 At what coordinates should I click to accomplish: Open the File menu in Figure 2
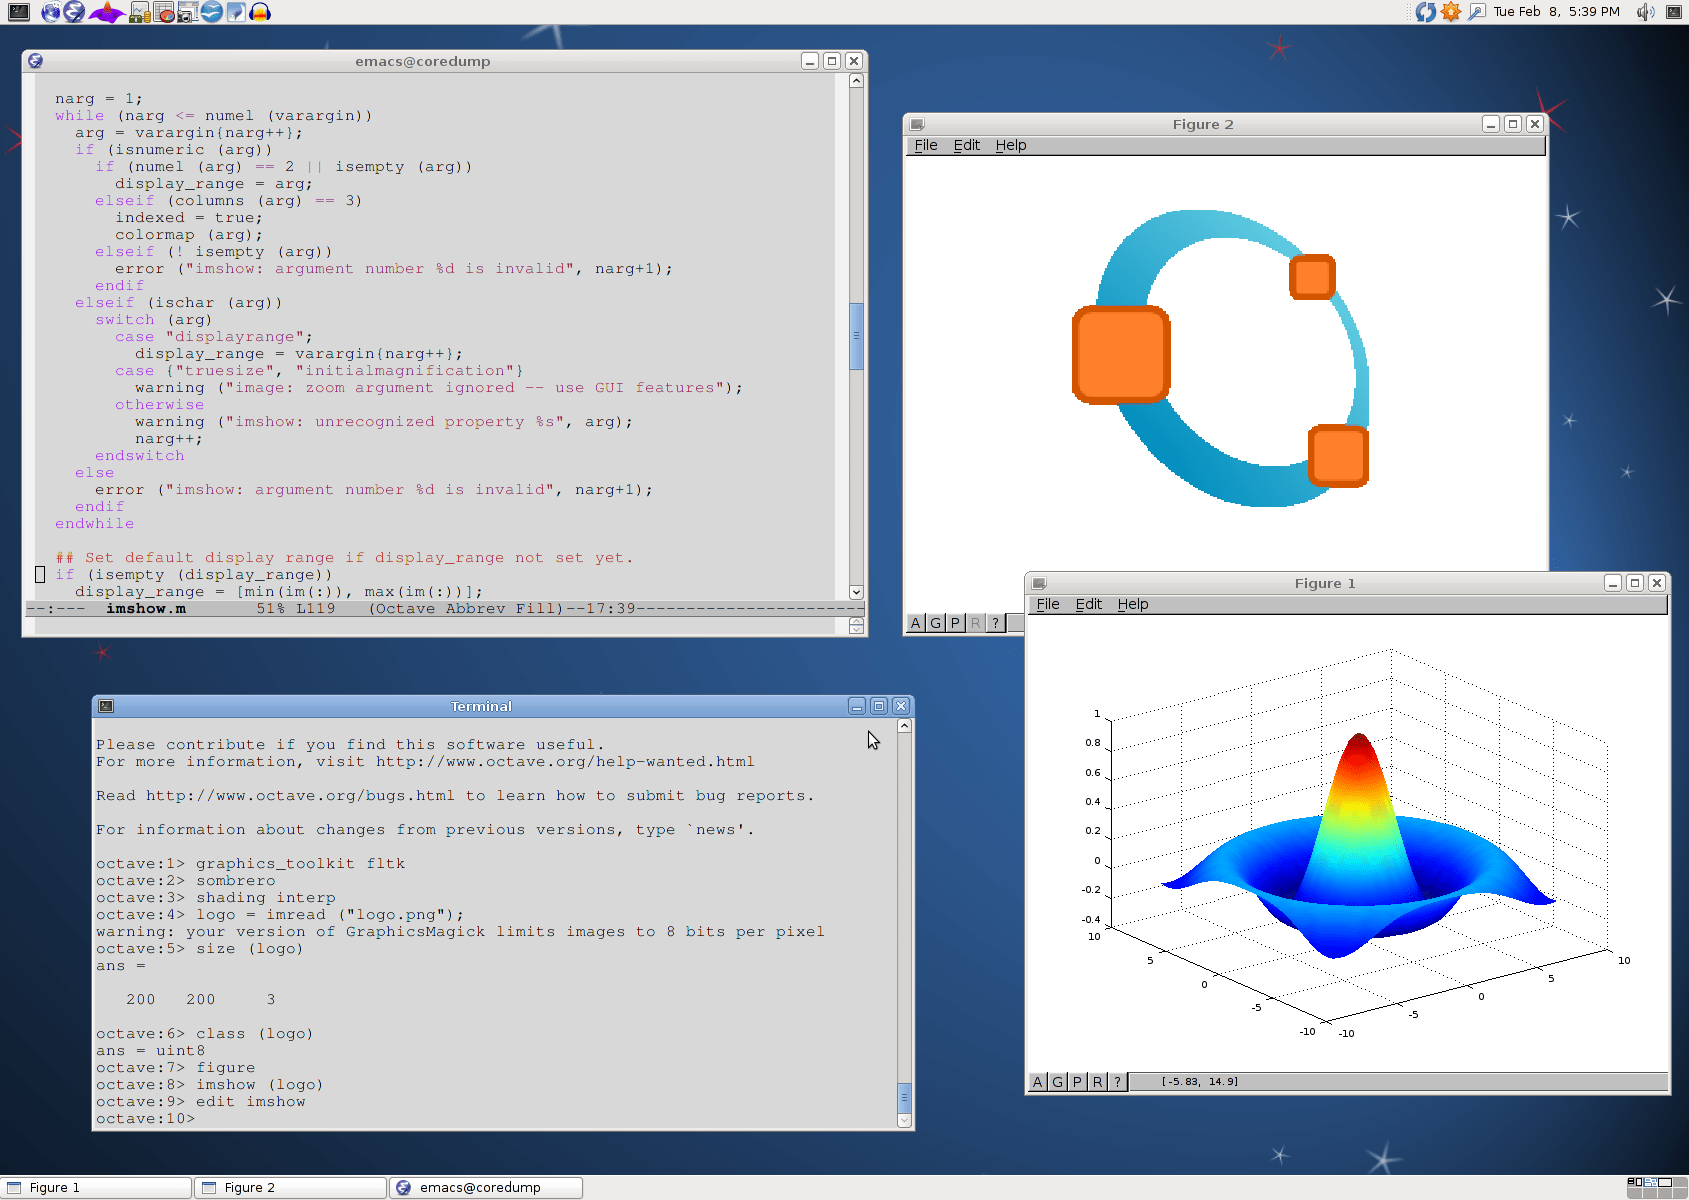tap(926, 145)
